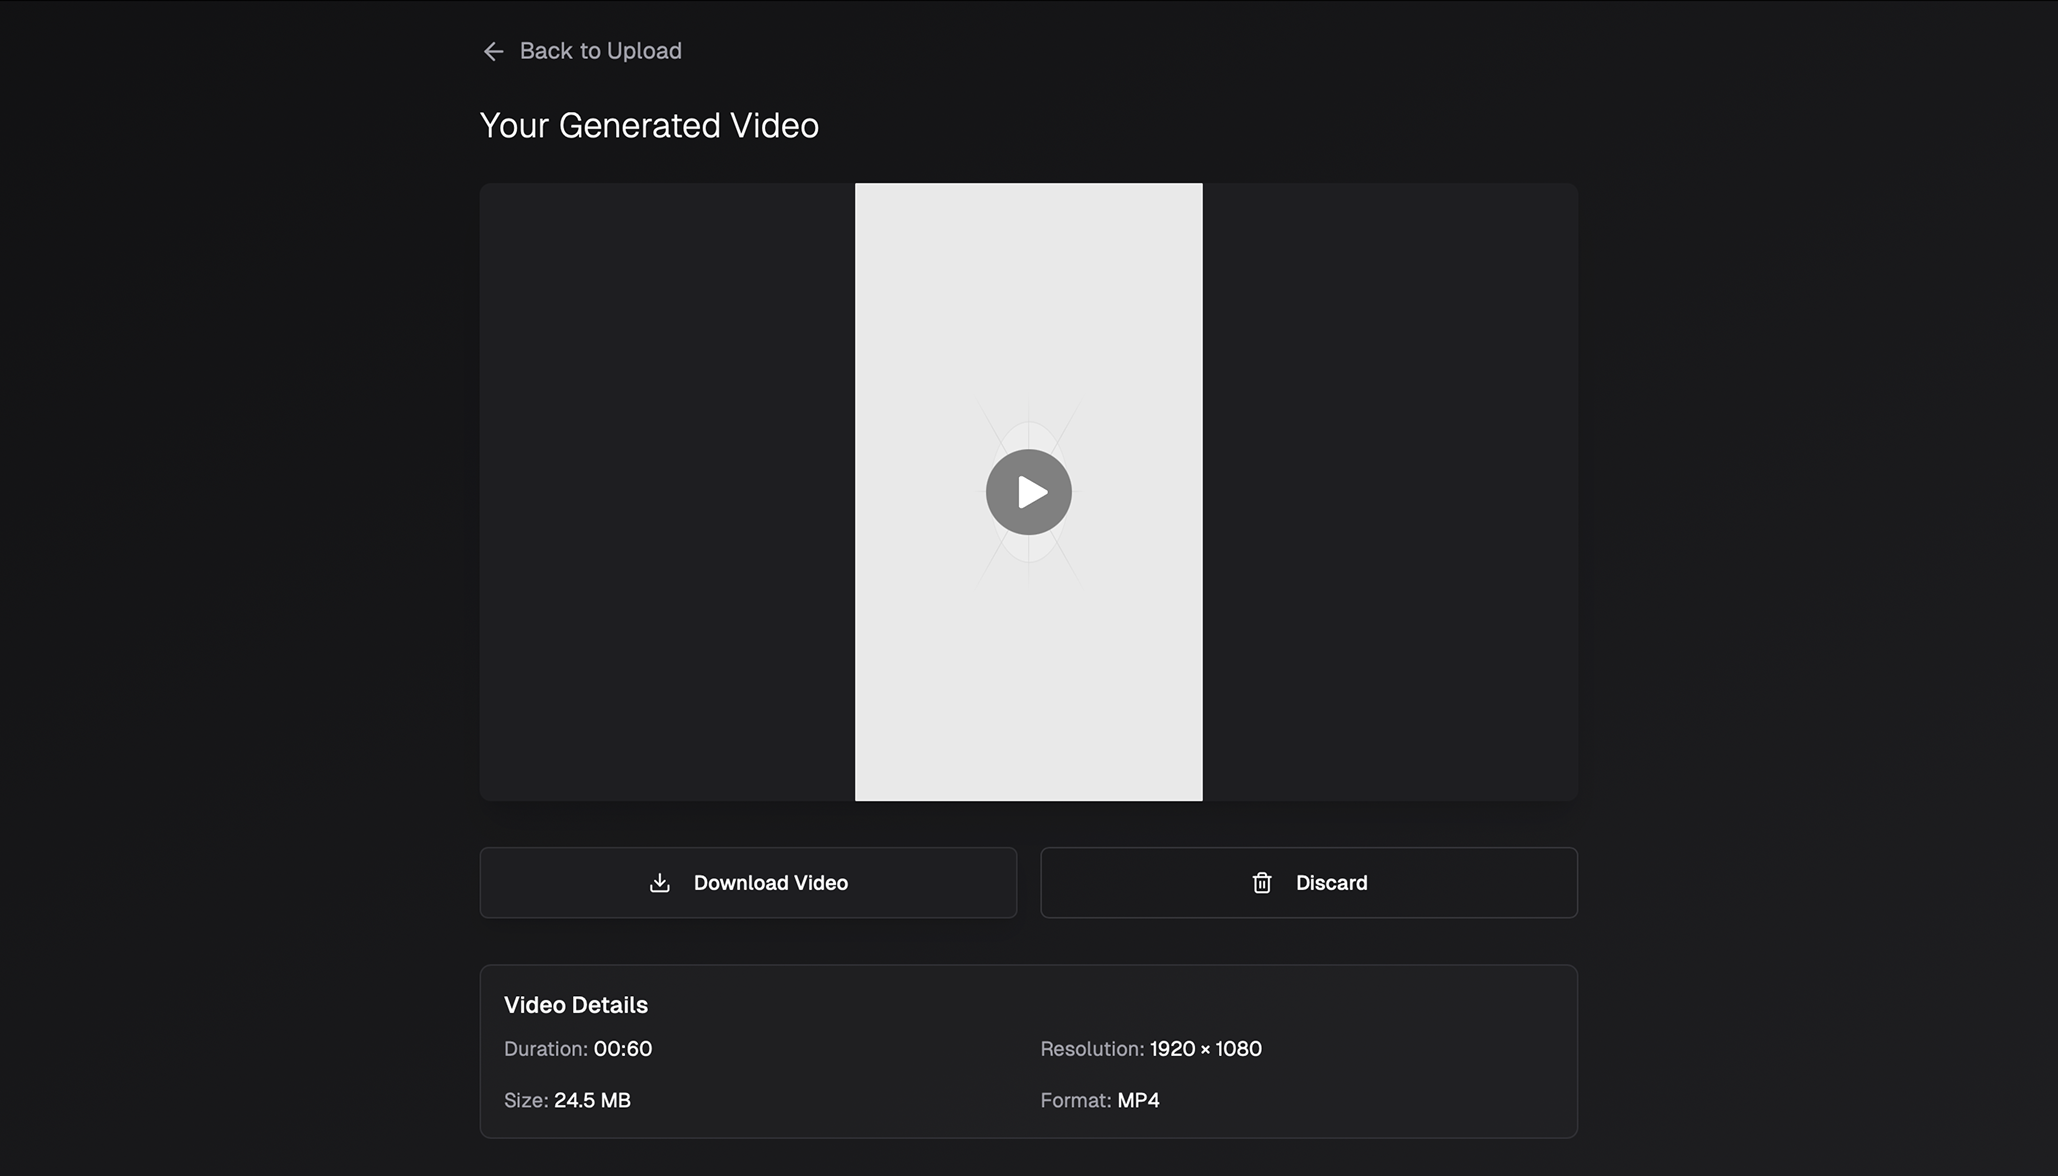Select the 24.5 MB size value
The height and width of the screenshot is (1176, 2058).
pos(592,1100)
